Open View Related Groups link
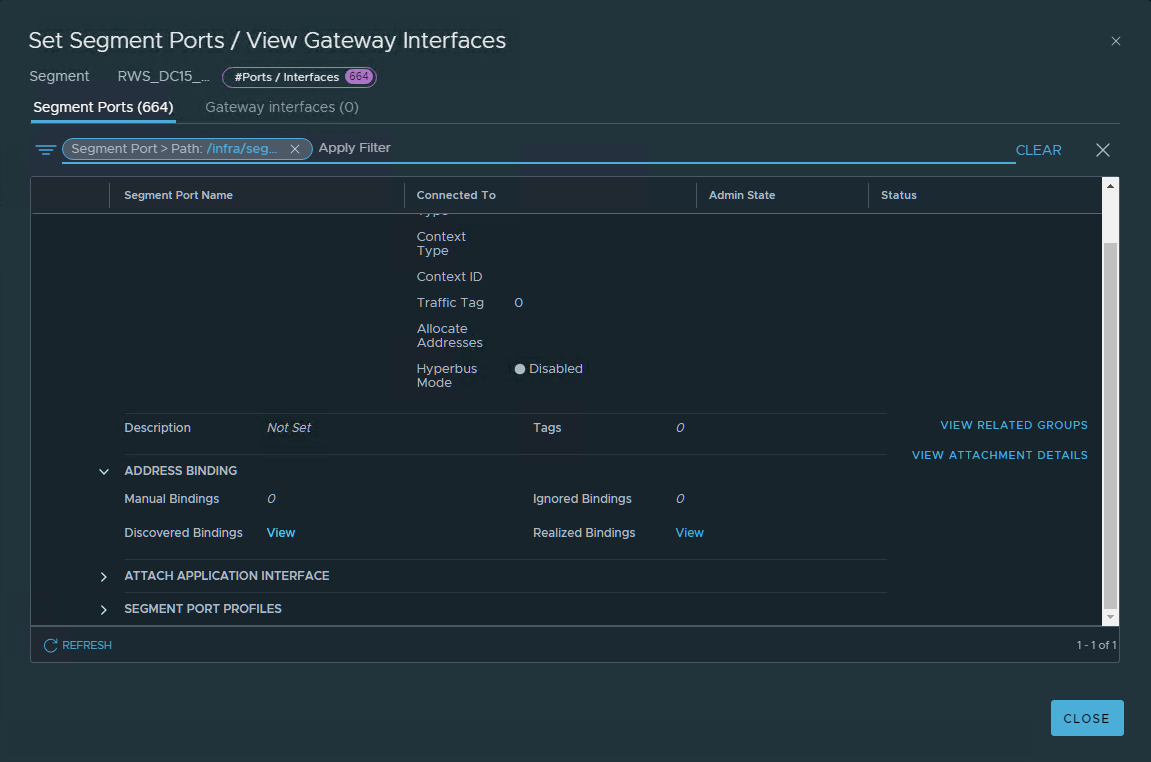 (1014, 425)
